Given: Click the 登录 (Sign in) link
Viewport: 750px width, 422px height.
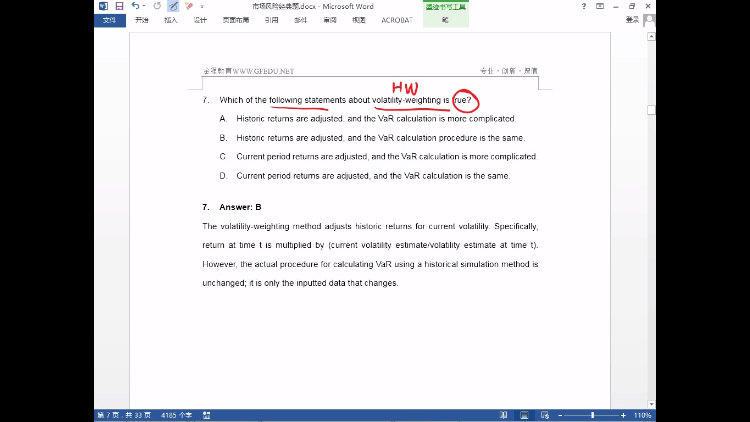Looking at the screenshot, I should 632,20.
